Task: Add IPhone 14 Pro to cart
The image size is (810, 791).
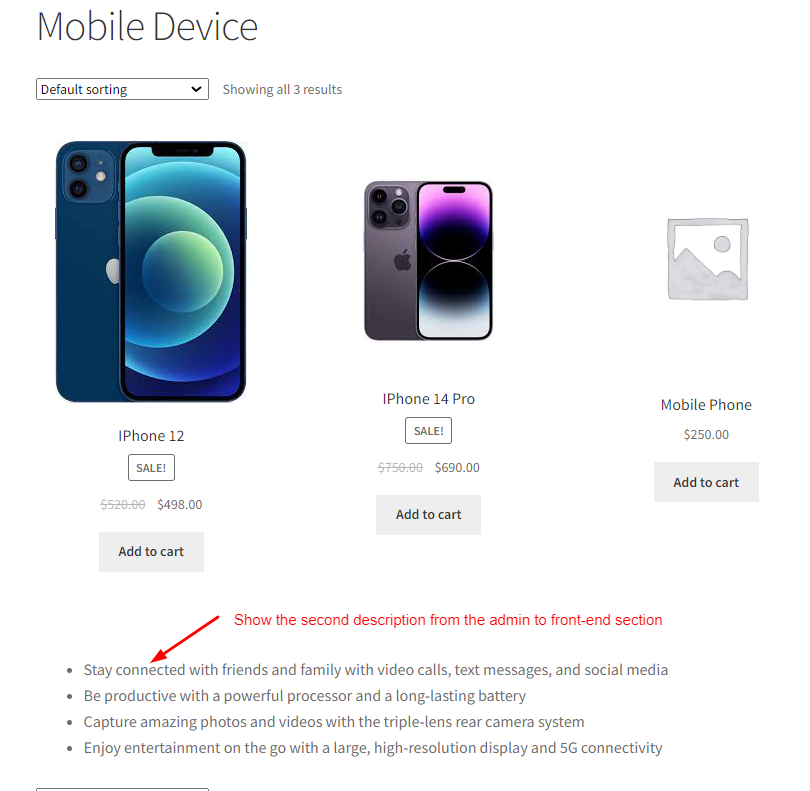Action: [428, 515]
